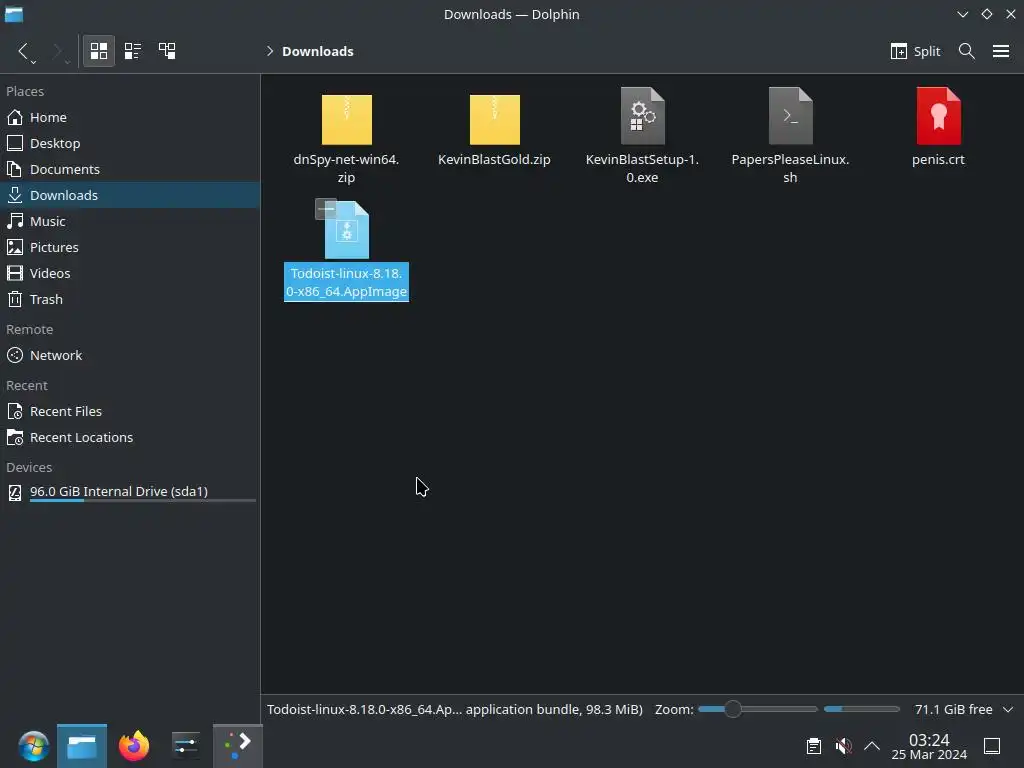Open the search icon in the toolbar
1024x768 pixels.
[x=967, y=51]
